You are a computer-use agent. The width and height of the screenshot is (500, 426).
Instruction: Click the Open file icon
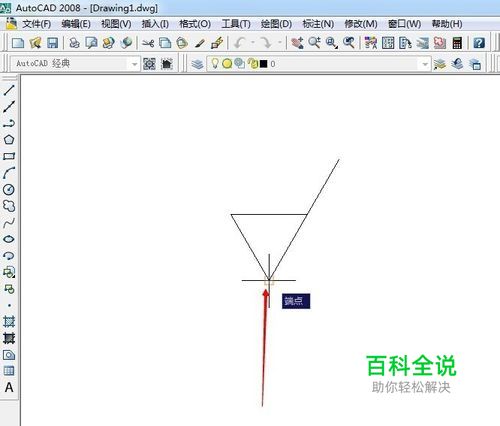pyautogui.click(x=35, y=43)
